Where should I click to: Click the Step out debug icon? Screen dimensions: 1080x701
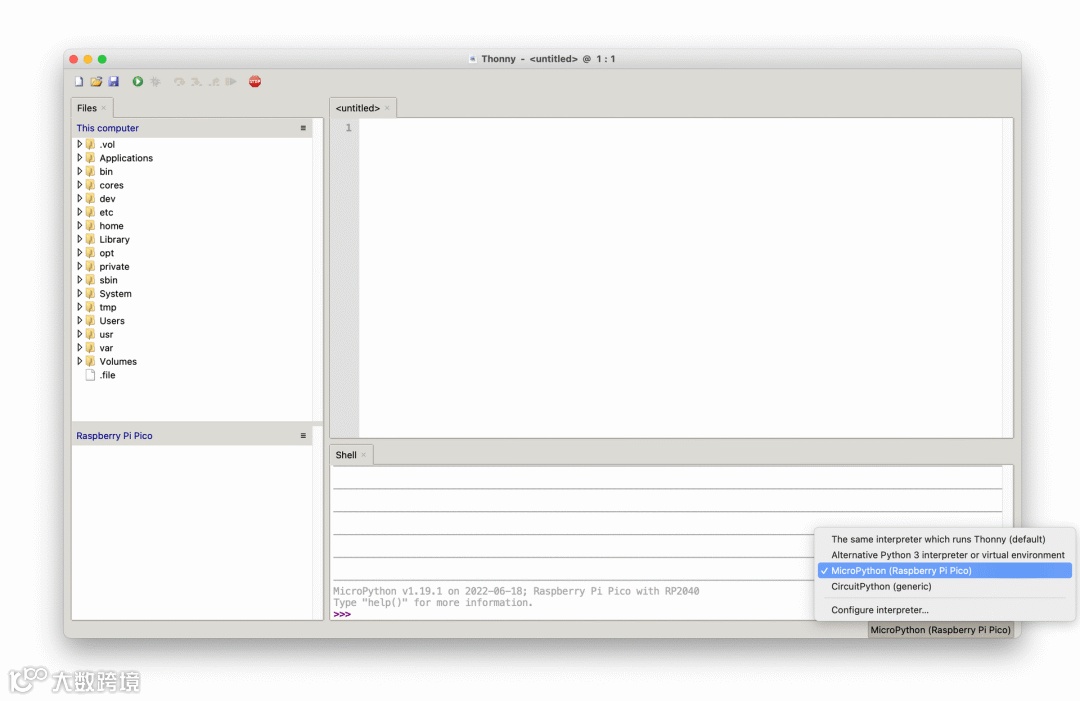point(214,81)
